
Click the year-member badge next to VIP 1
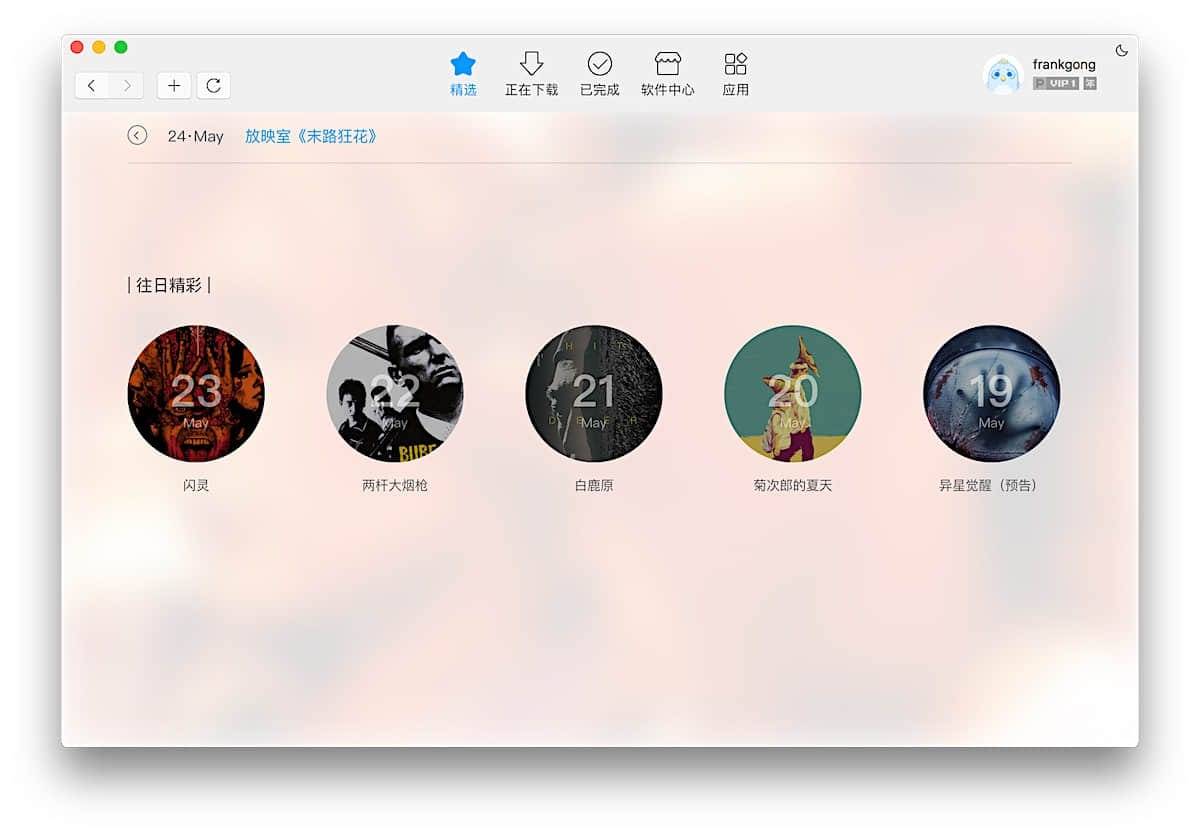1090,84
